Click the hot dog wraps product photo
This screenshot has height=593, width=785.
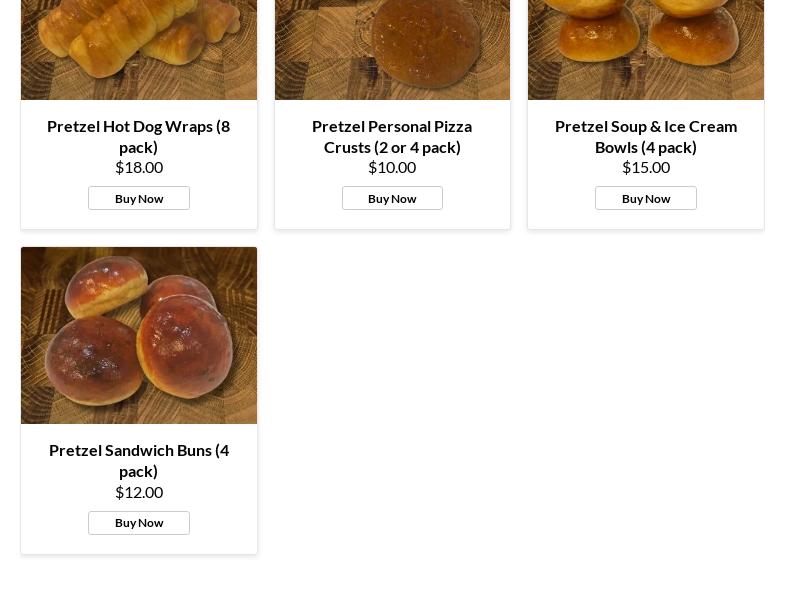pos(139,50)
